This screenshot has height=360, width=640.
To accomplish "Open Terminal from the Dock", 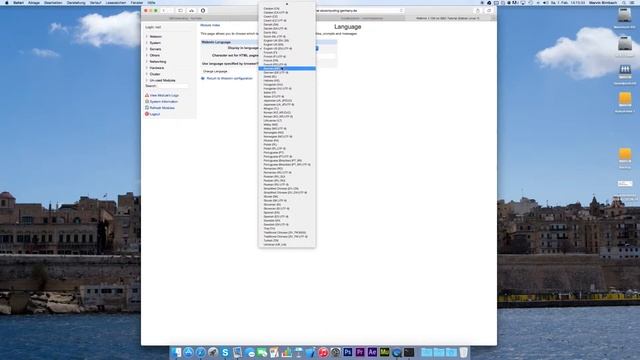I will click(409, 352).
